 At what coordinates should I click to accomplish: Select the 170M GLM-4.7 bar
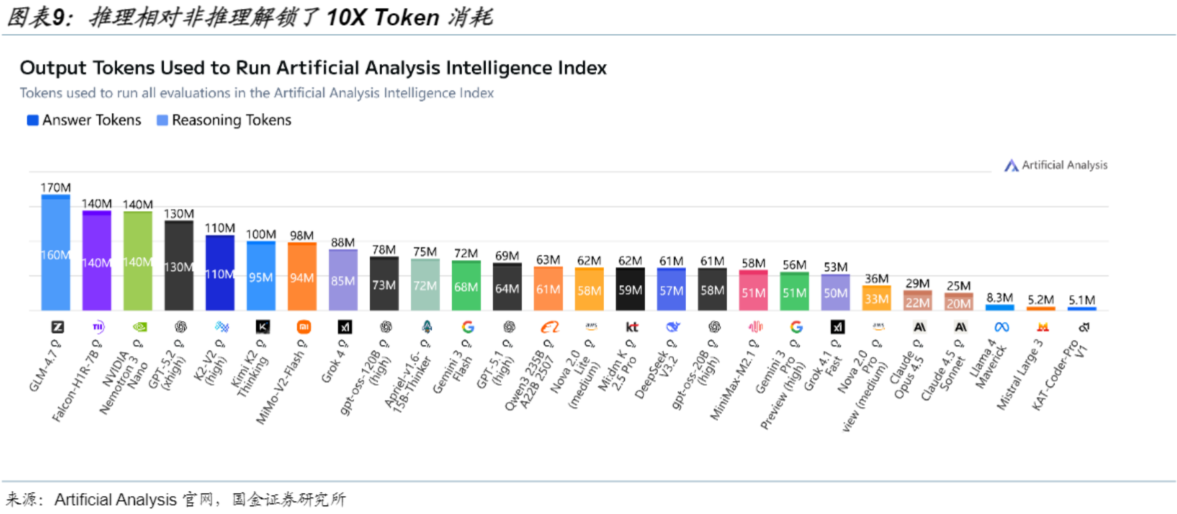[56, 253]
